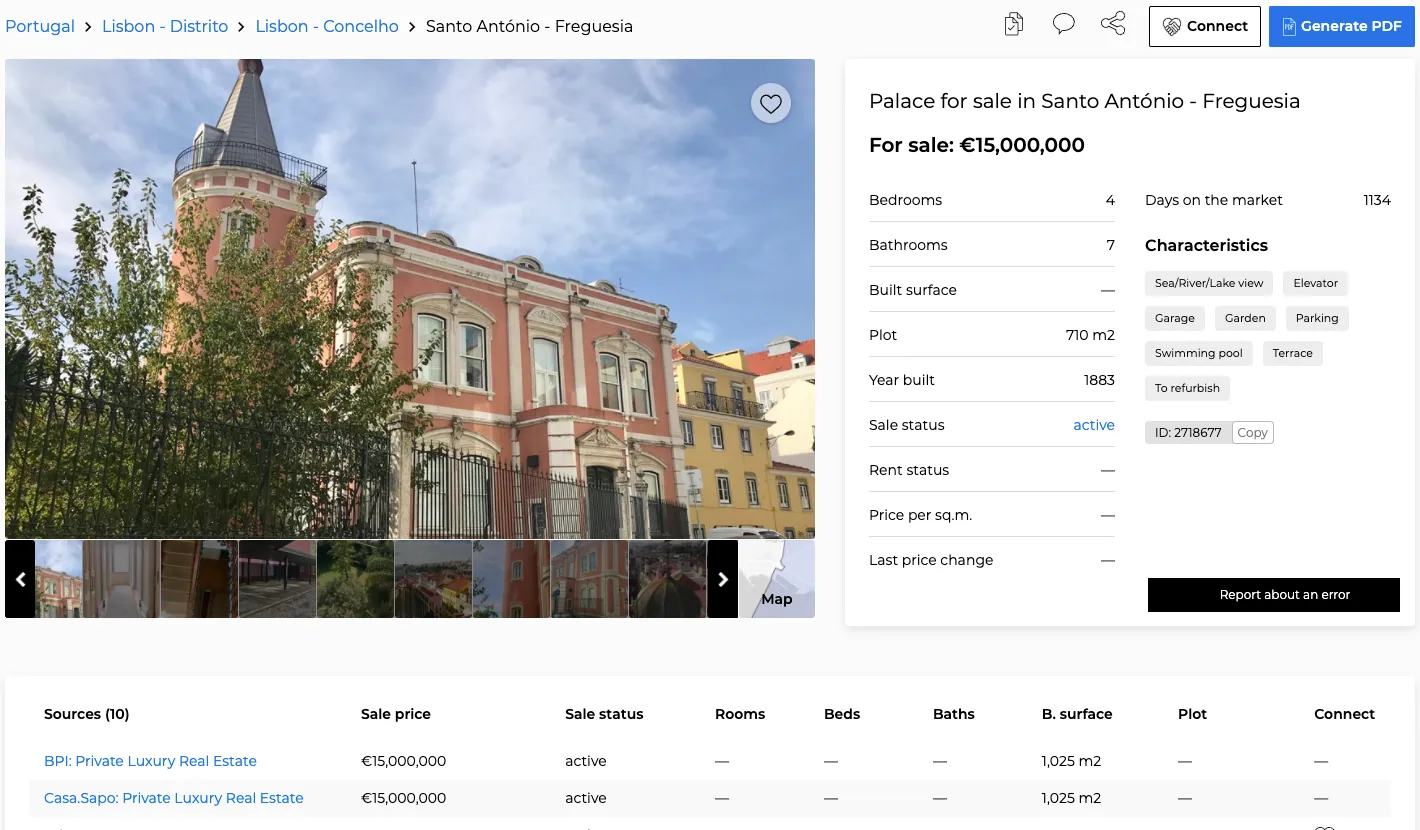This screenshot has height=830, width=1420.
Task: Open Lisbon - Concelho breadcrumb
Action: tap(327, 26)
